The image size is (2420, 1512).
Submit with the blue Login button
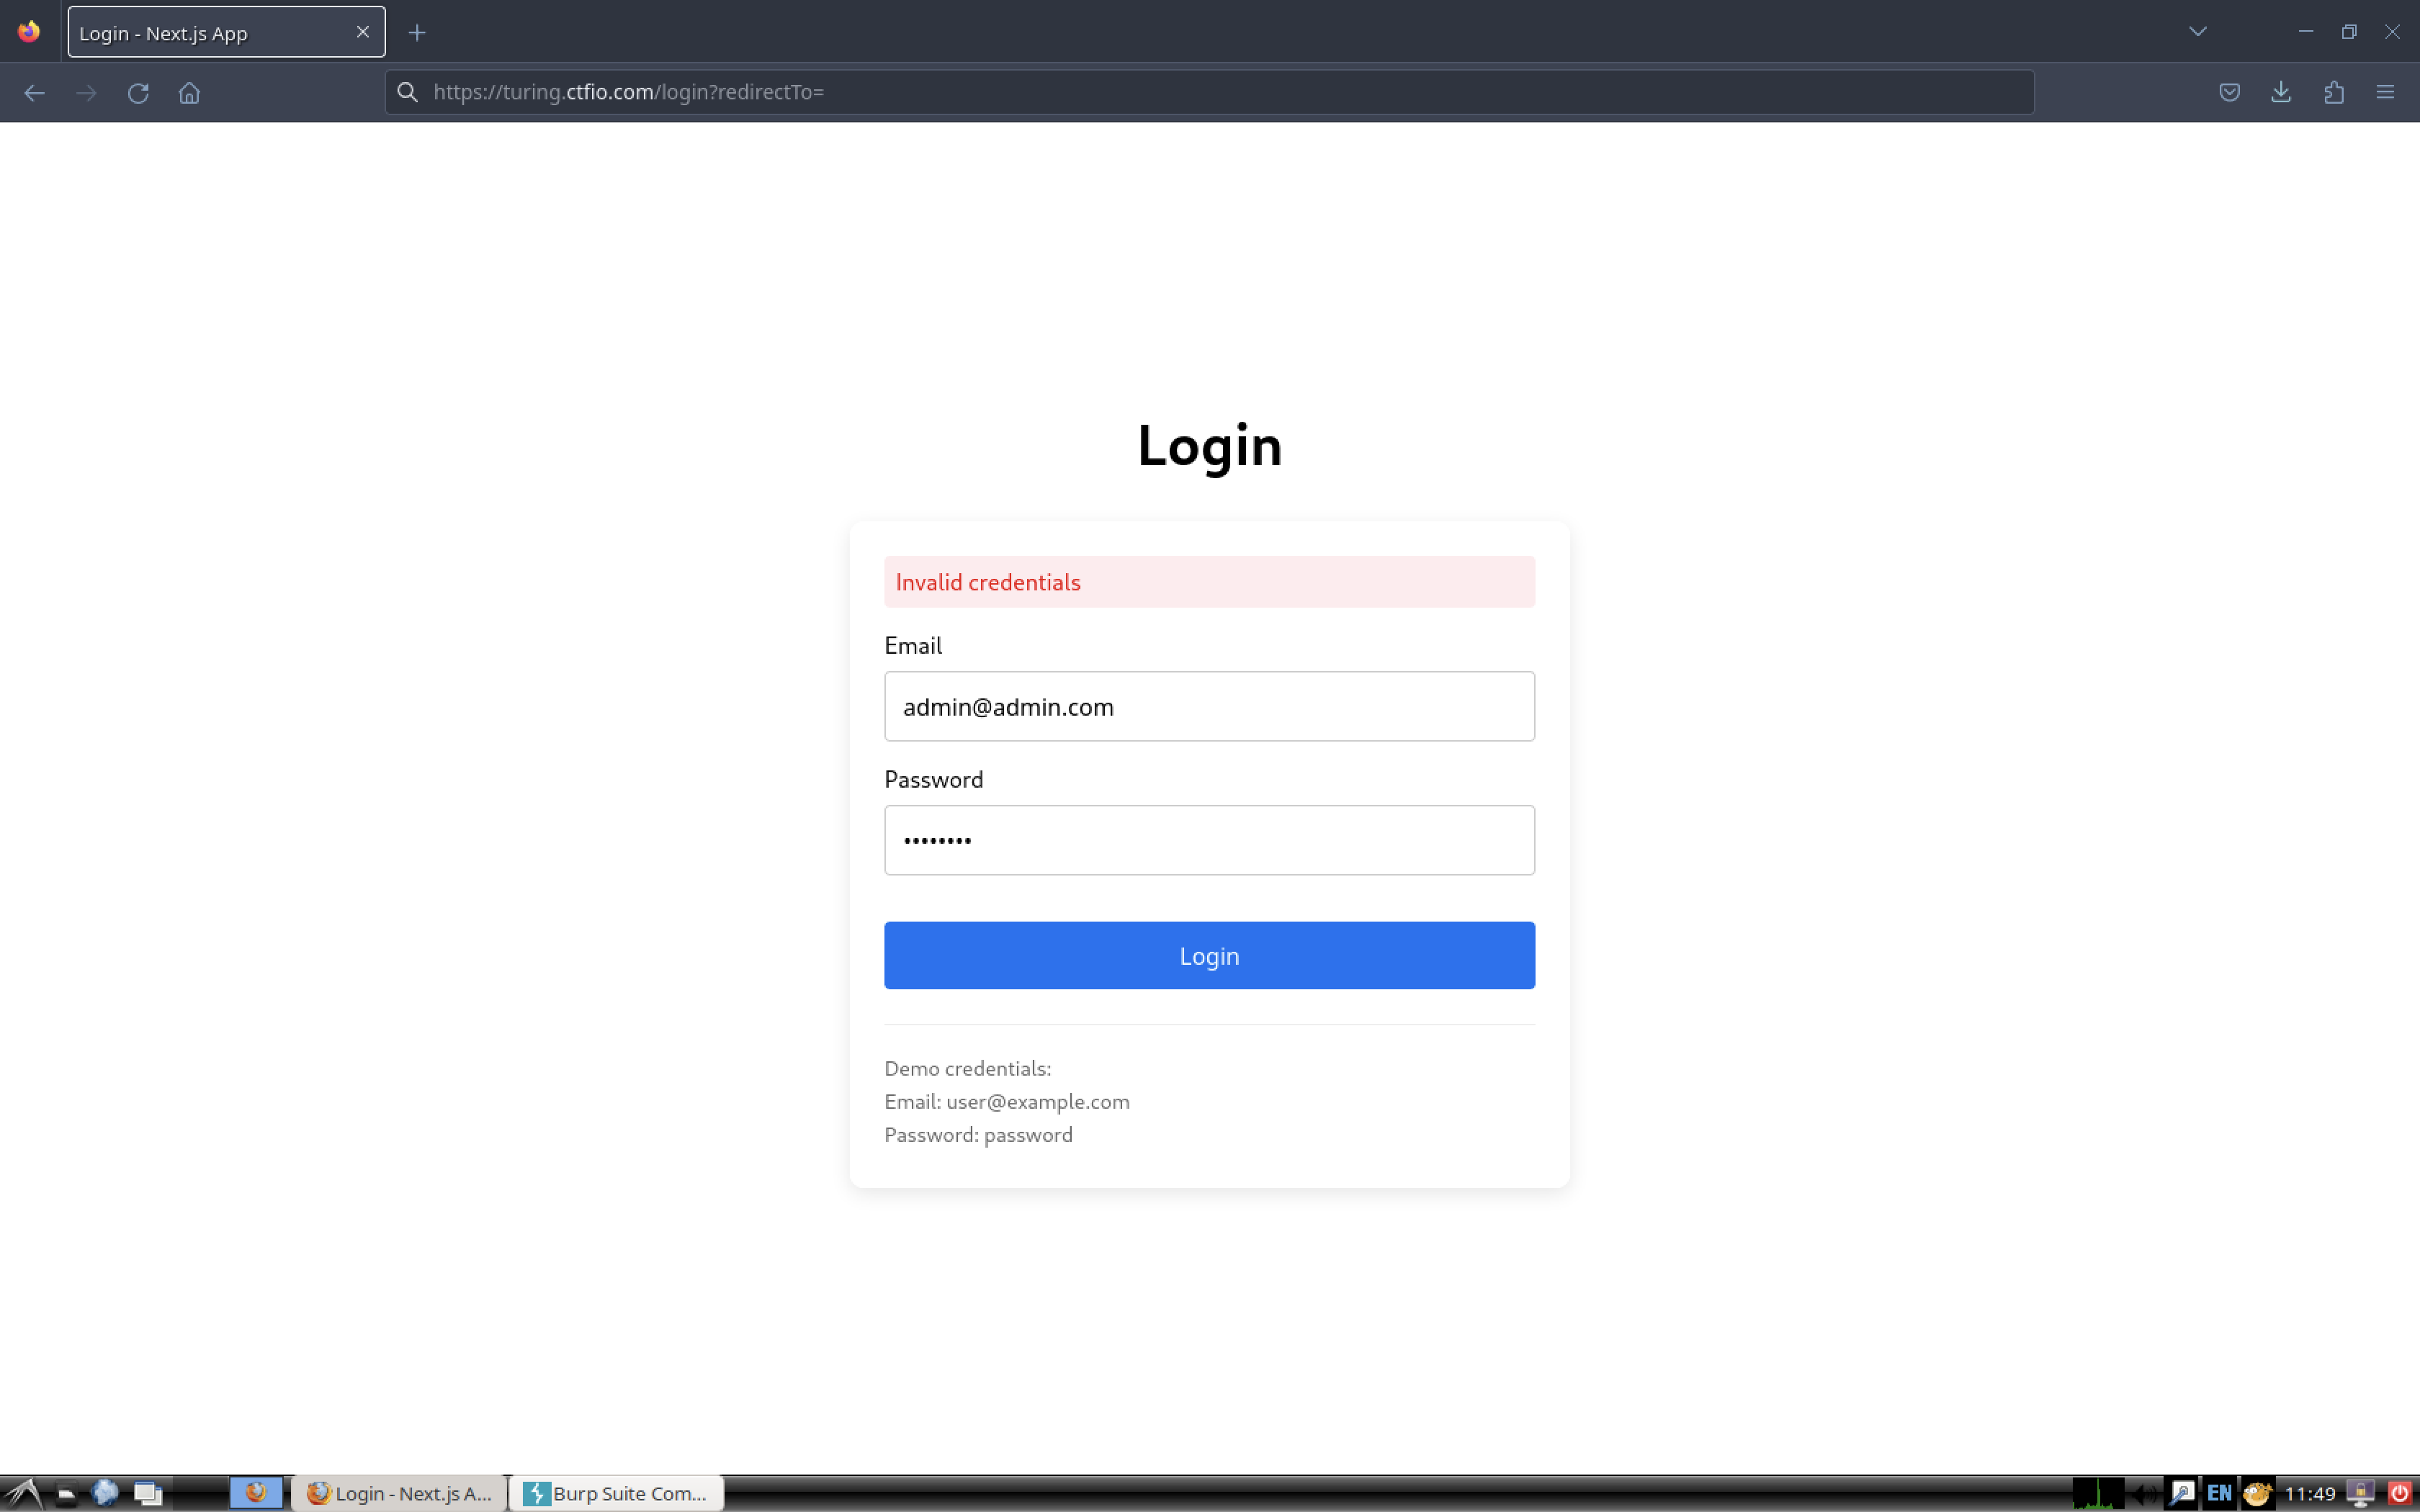[1209, 955]
